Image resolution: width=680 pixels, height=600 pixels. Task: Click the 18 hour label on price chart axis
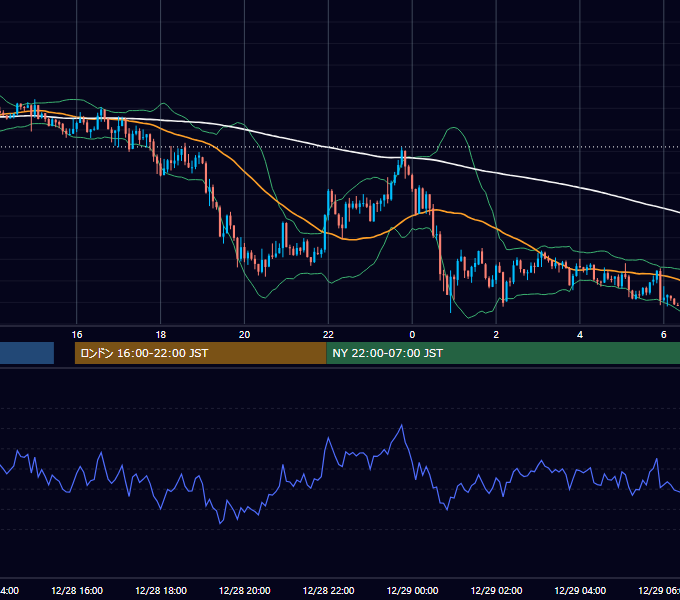(160, 335)
